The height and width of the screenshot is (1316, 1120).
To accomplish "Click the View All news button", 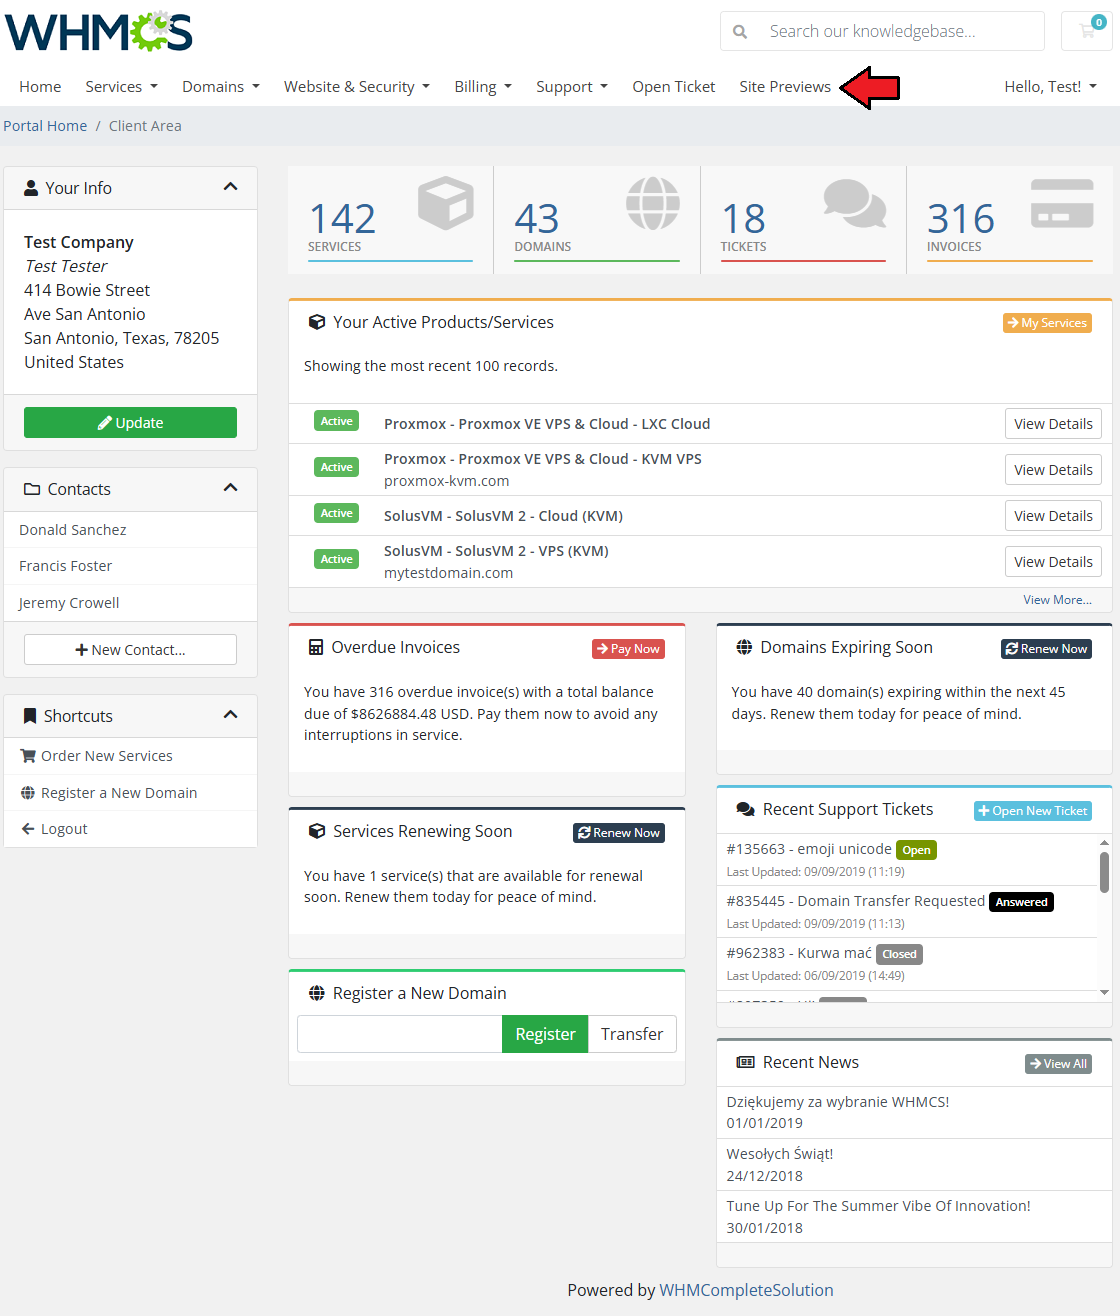I will (1059, 1064).
